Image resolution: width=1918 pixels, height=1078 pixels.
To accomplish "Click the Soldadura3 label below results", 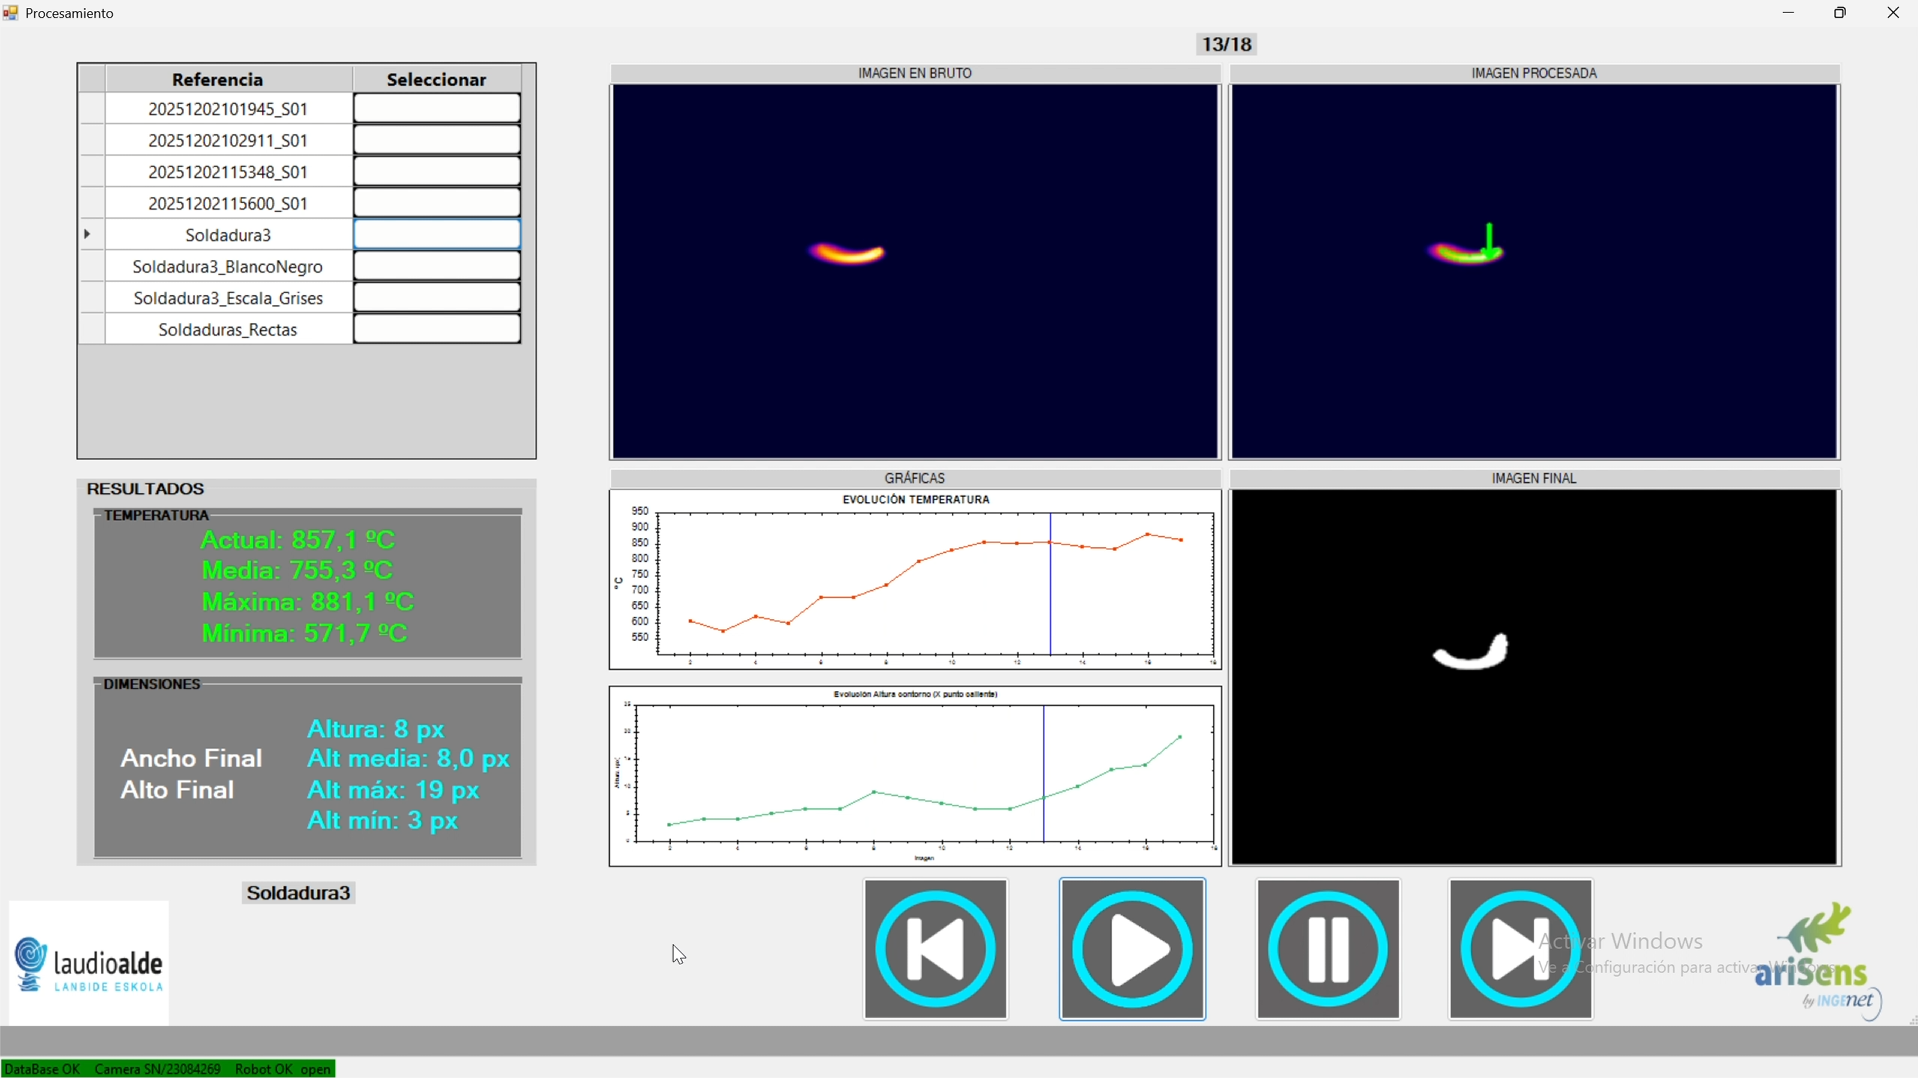I will 299,893.
